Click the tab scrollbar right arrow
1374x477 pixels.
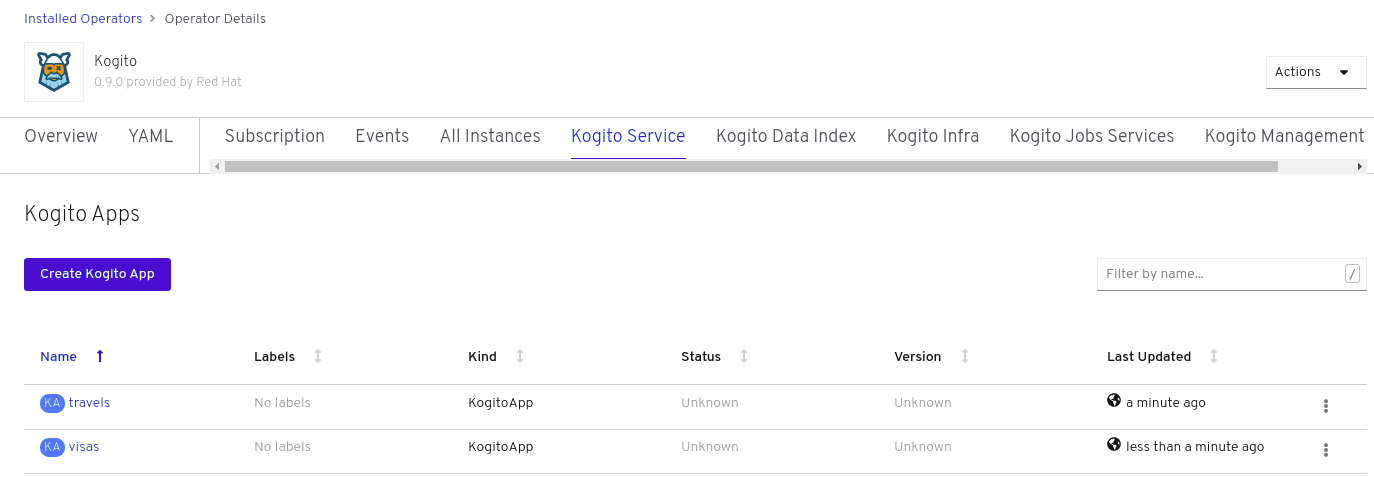[x=1360, y=166]
